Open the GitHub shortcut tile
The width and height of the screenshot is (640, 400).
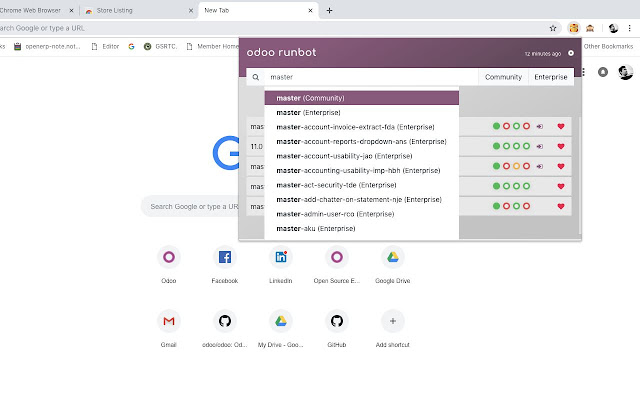337,321
